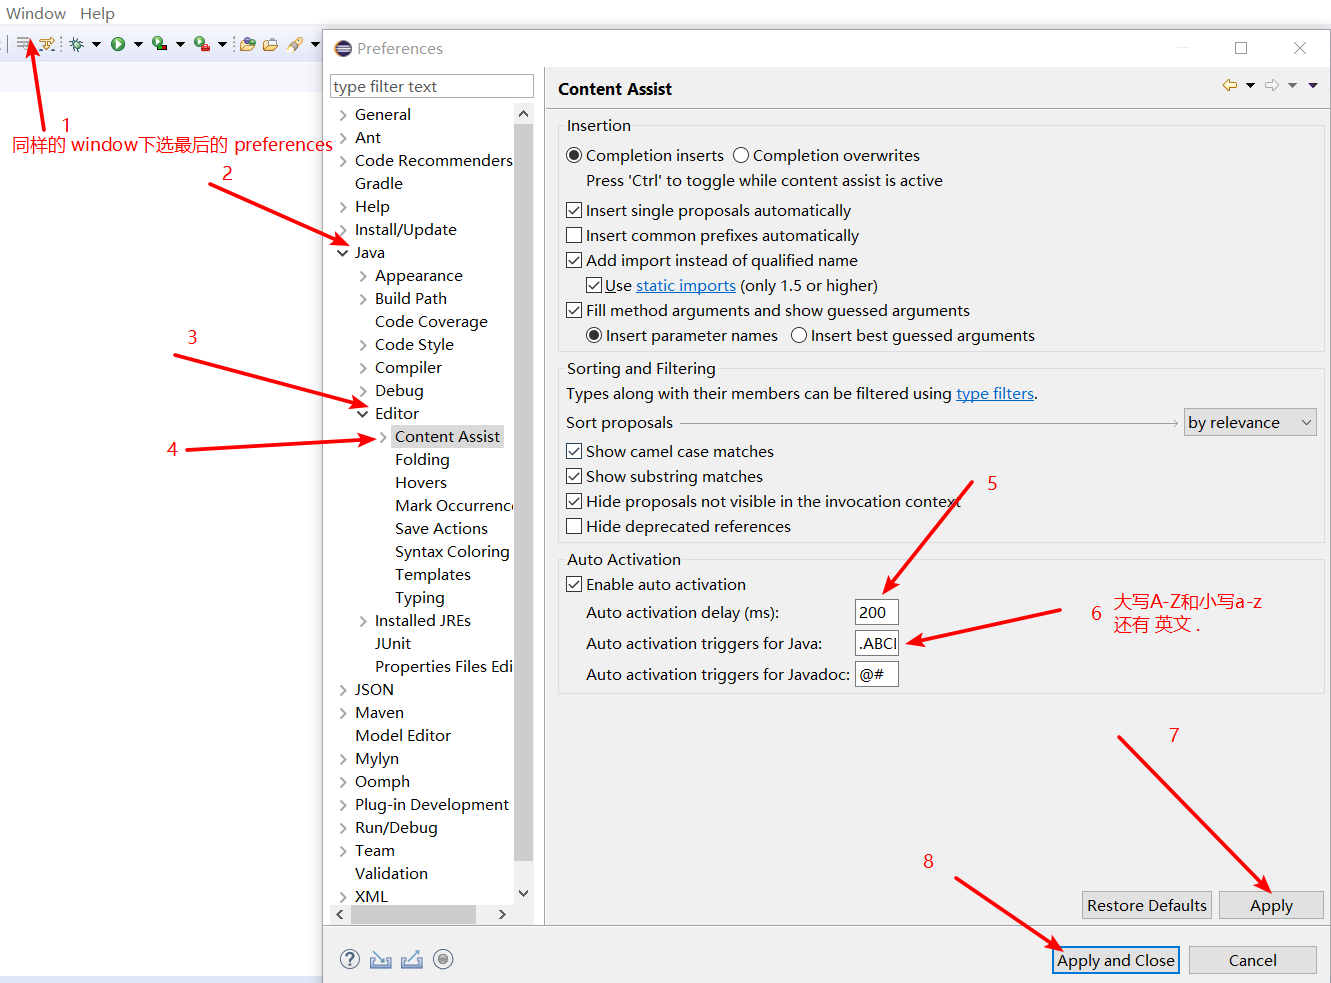Click the Profile launch toolbar icon

click(x=200, y=44)
